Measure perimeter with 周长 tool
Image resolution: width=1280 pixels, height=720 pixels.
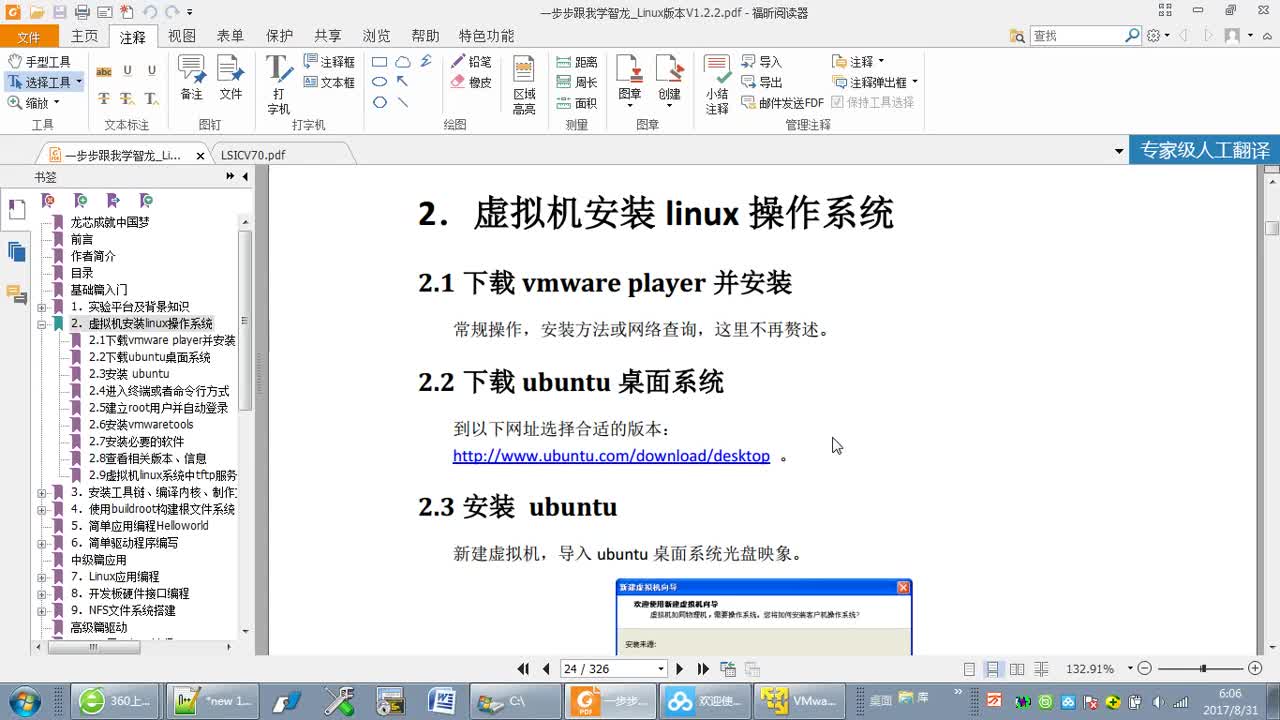pos(577,82)
